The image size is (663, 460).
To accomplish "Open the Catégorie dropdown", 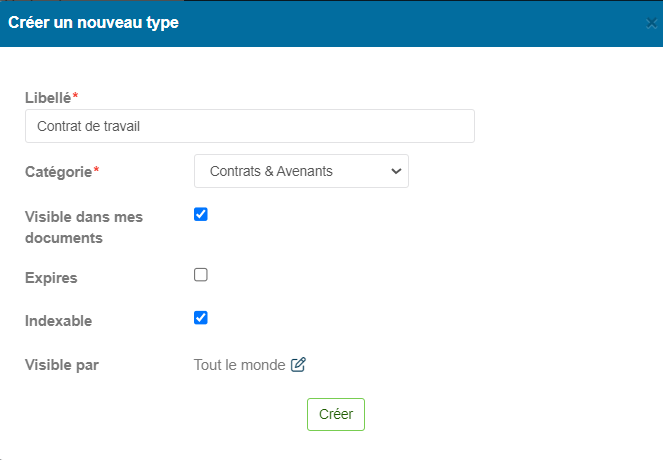I will tap(301, 171).
